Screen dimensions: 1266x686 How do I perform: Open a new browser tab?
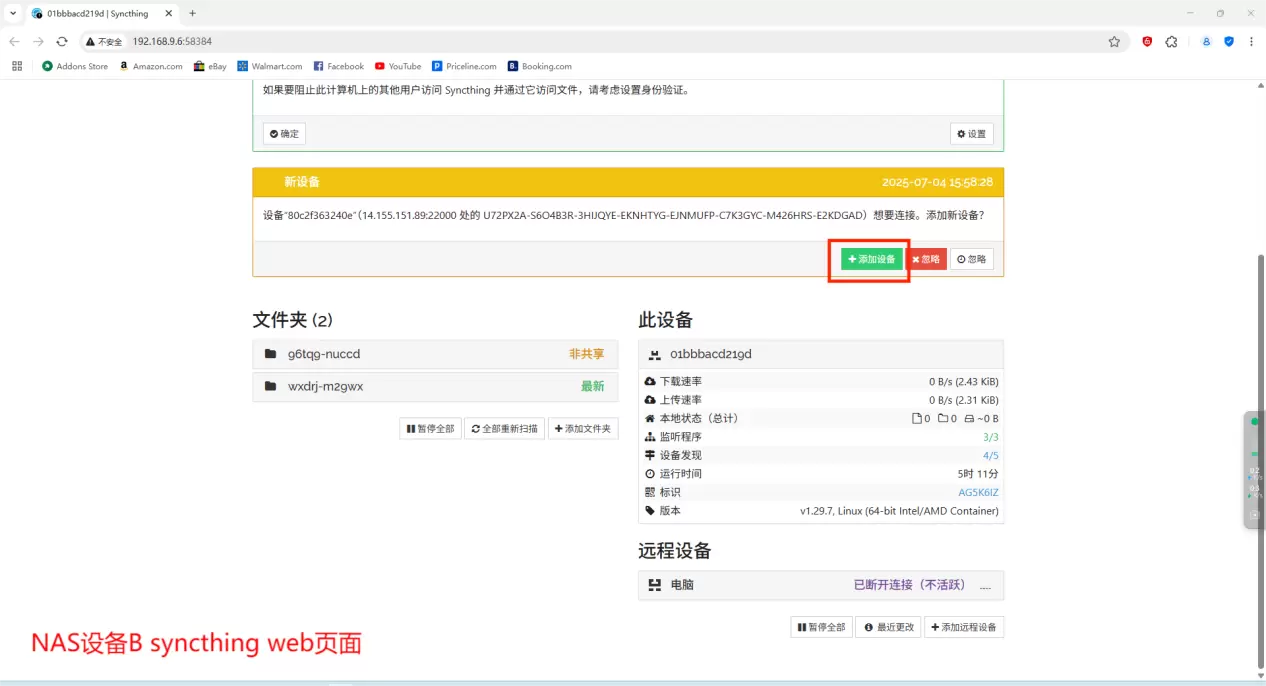192,13
